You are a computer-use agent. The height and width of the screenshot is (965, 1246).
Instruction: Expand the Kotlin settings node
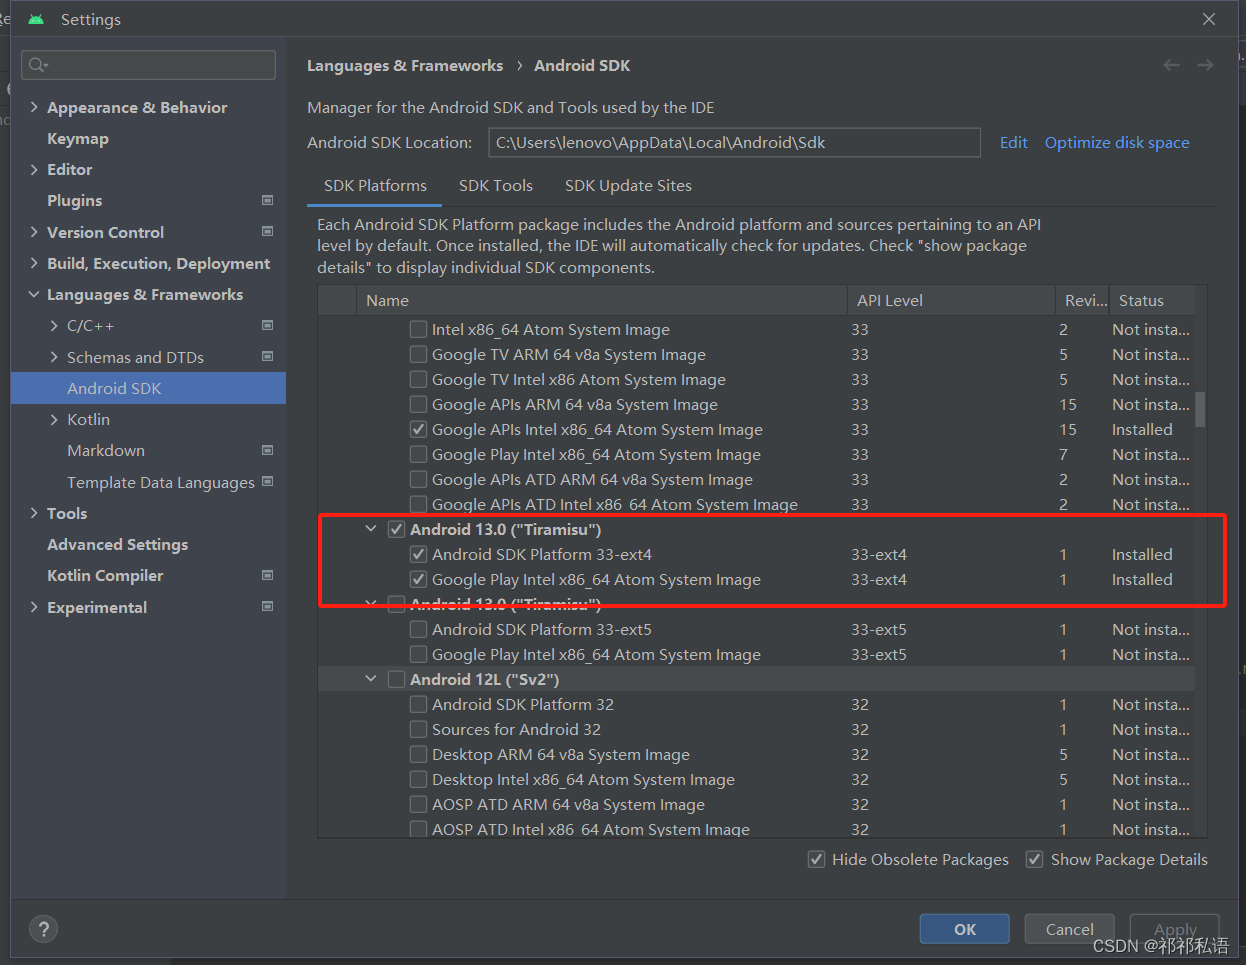pyautogui.click(x=54, y=419)
